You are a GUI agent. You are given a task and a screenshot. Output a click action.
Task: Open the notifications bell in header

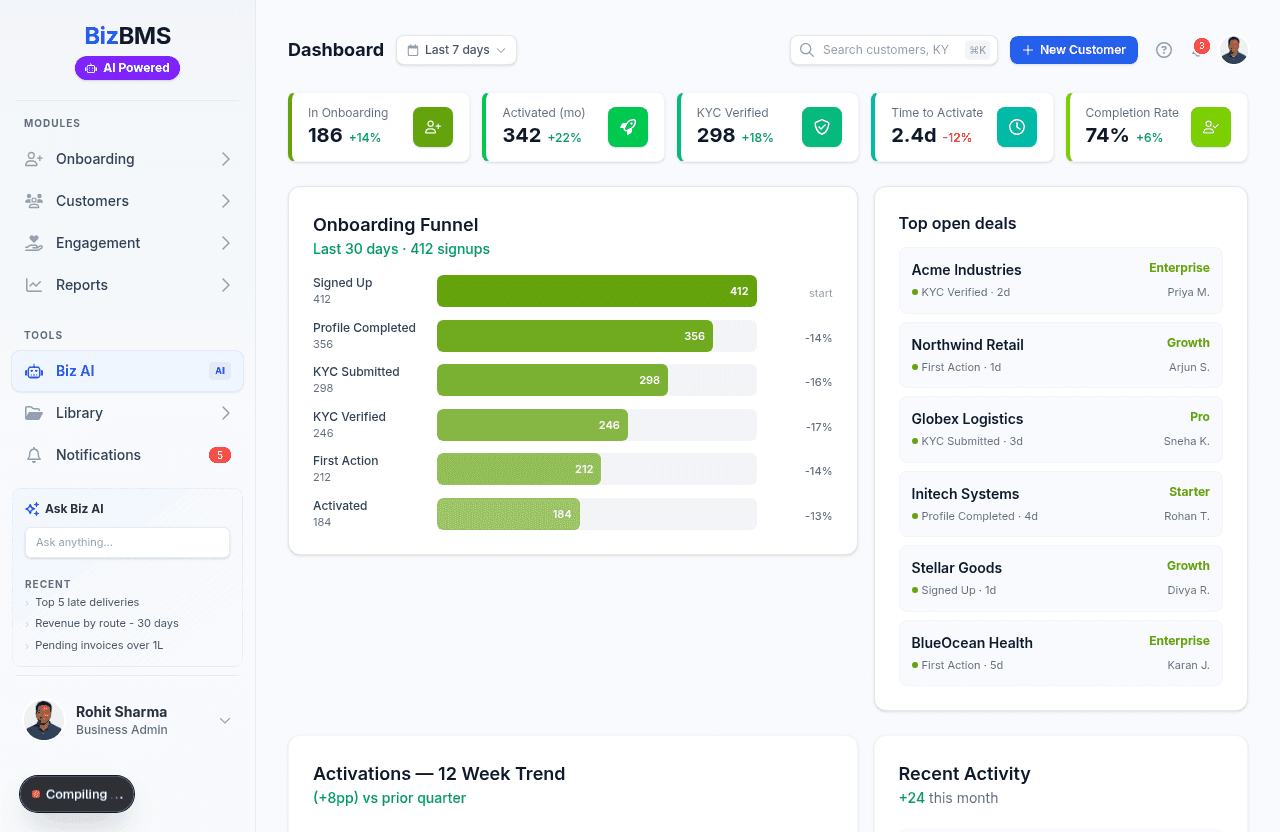(x=1198, y=50)
